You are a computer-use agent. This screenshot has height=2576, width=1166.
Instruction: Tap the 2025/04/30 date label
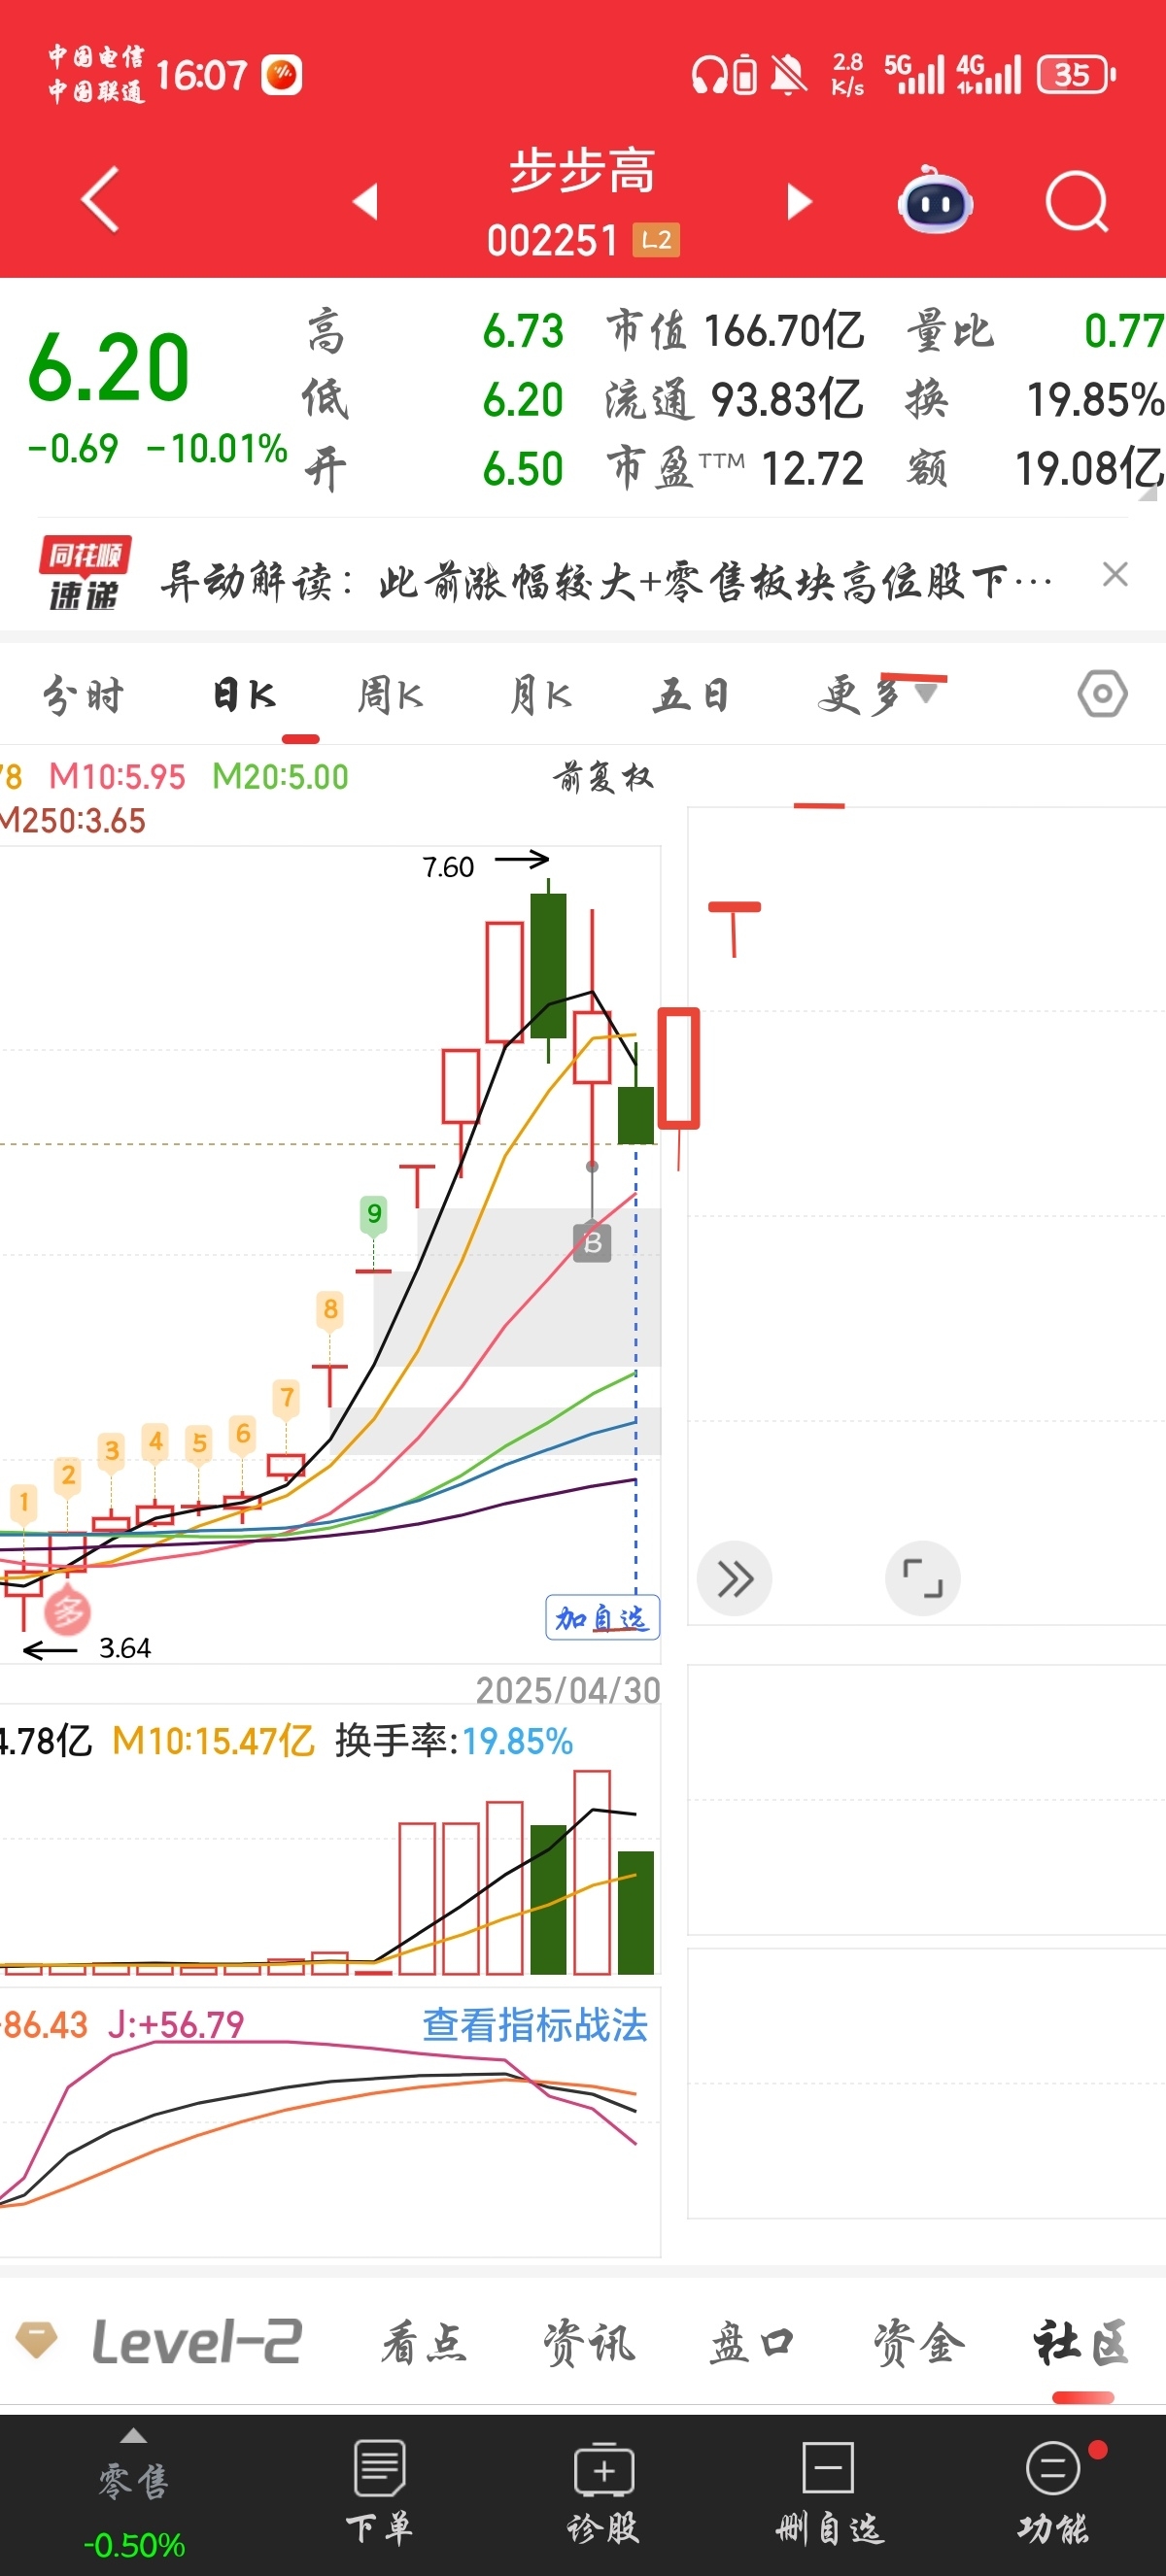[x=568, y=1691]
